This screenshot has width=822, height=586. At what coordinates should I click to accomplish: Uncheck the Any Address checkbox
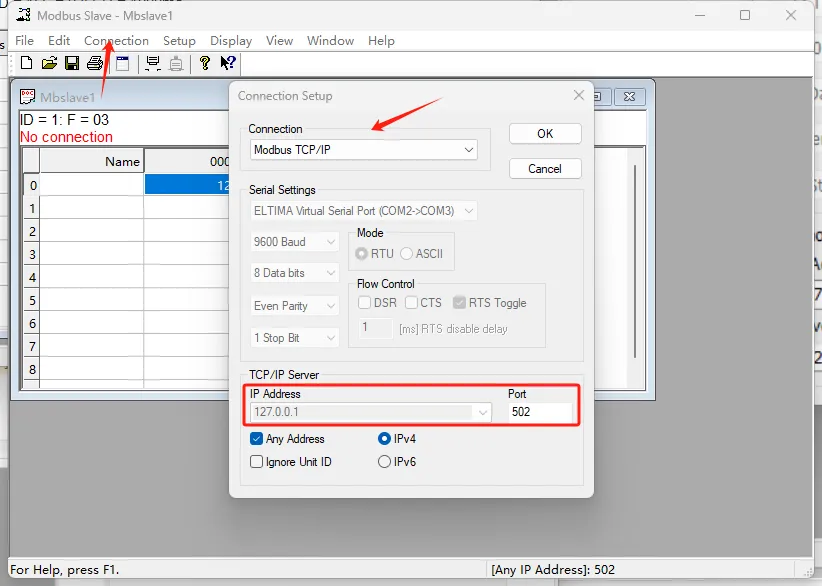(256, 439)
